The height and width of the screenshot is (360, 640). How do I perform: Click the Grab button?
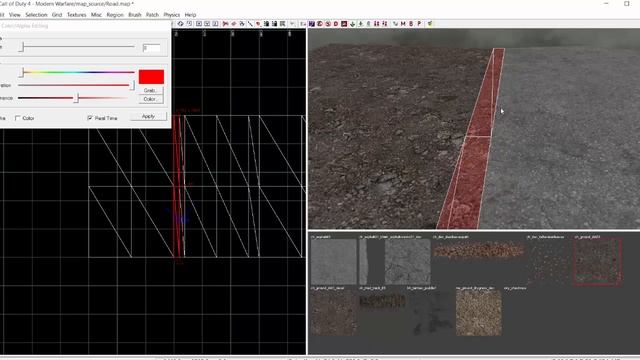coord(151,90)
